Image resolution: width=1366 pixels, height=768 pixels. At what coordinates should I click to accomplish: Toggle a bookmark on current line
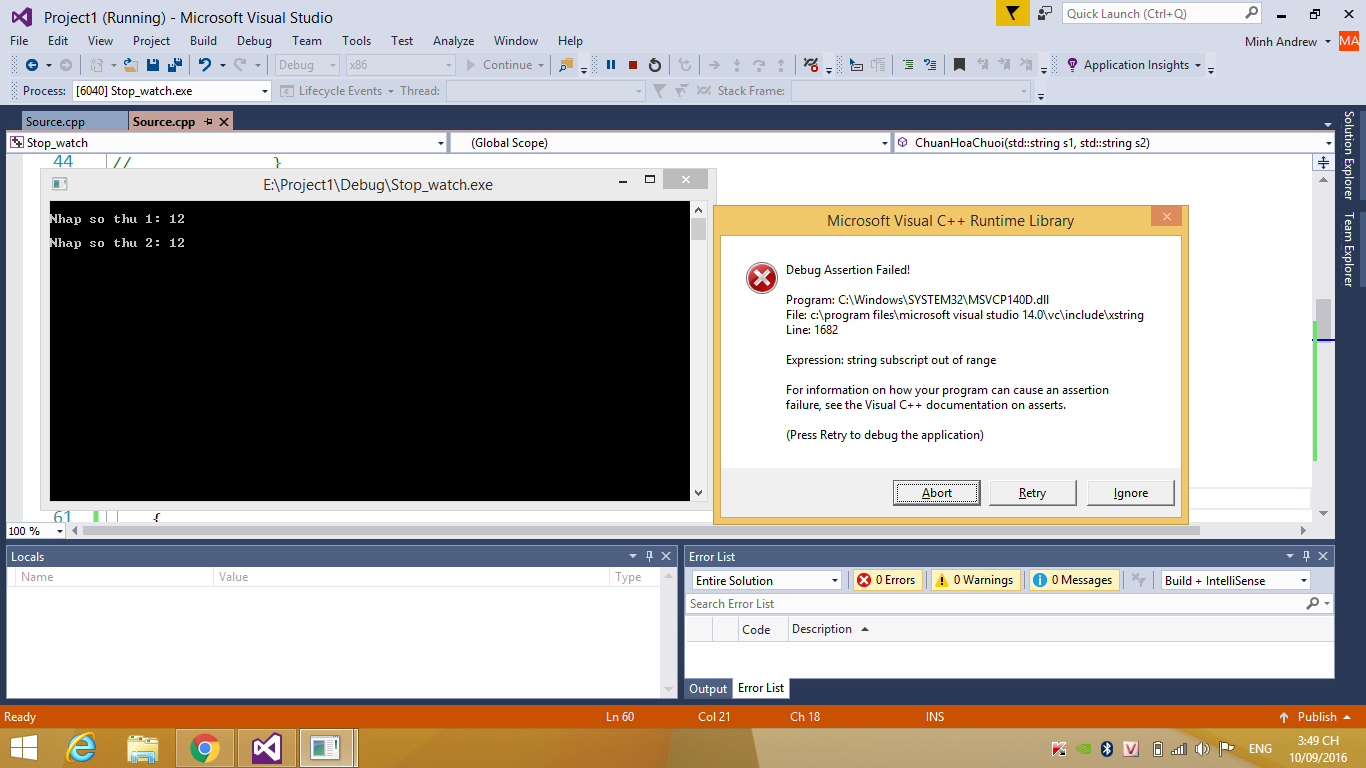click(959, 65)
